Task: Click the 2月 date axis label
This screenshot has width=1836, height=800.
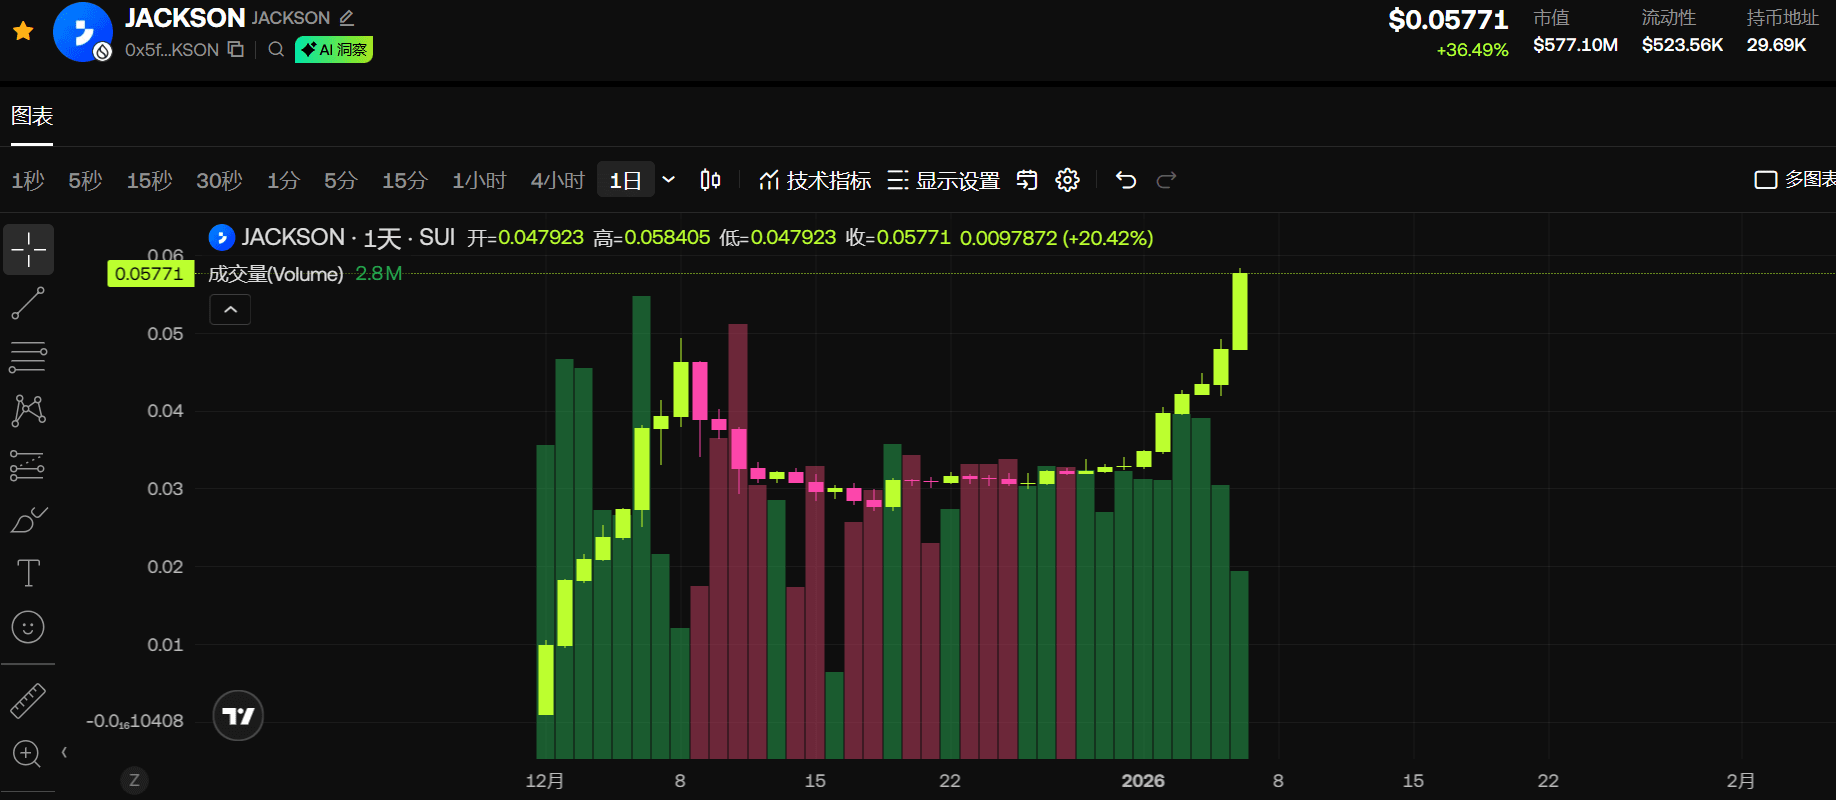Action: click(x=1741, y=781)
